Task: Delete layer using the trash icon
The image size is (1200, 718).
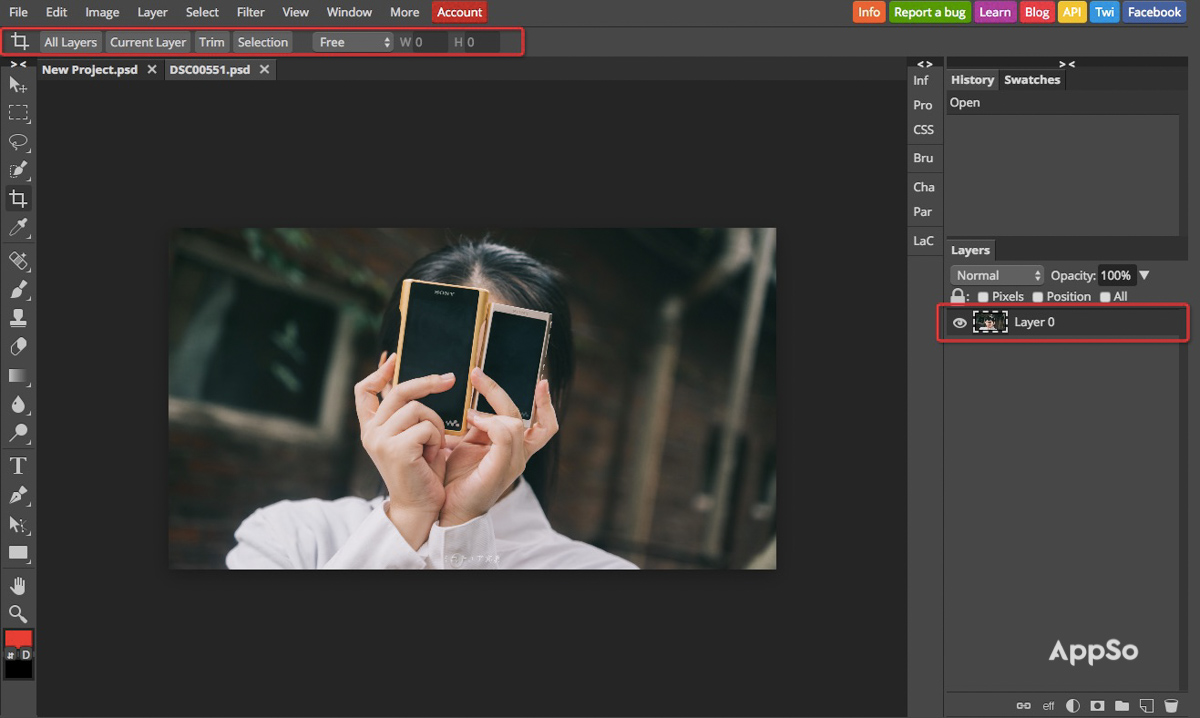Action: (x=1171, y=706)
